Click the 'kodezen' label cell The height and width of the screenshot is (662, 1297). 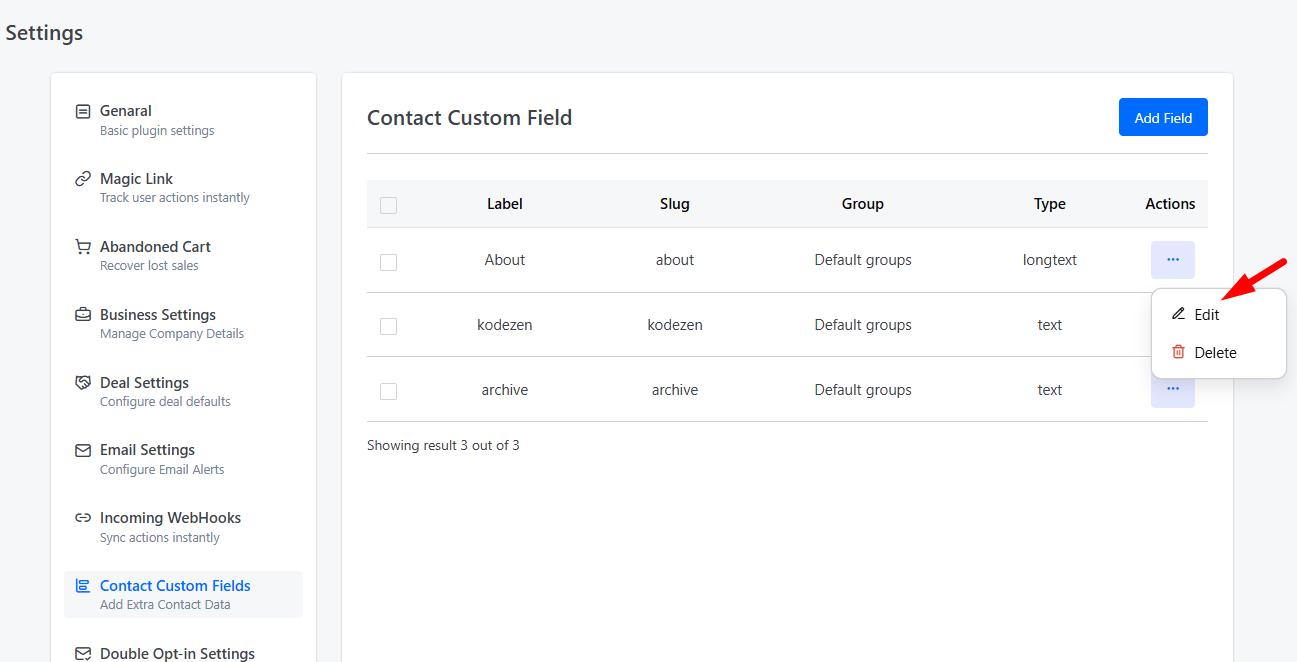click(x=505, y=325)
